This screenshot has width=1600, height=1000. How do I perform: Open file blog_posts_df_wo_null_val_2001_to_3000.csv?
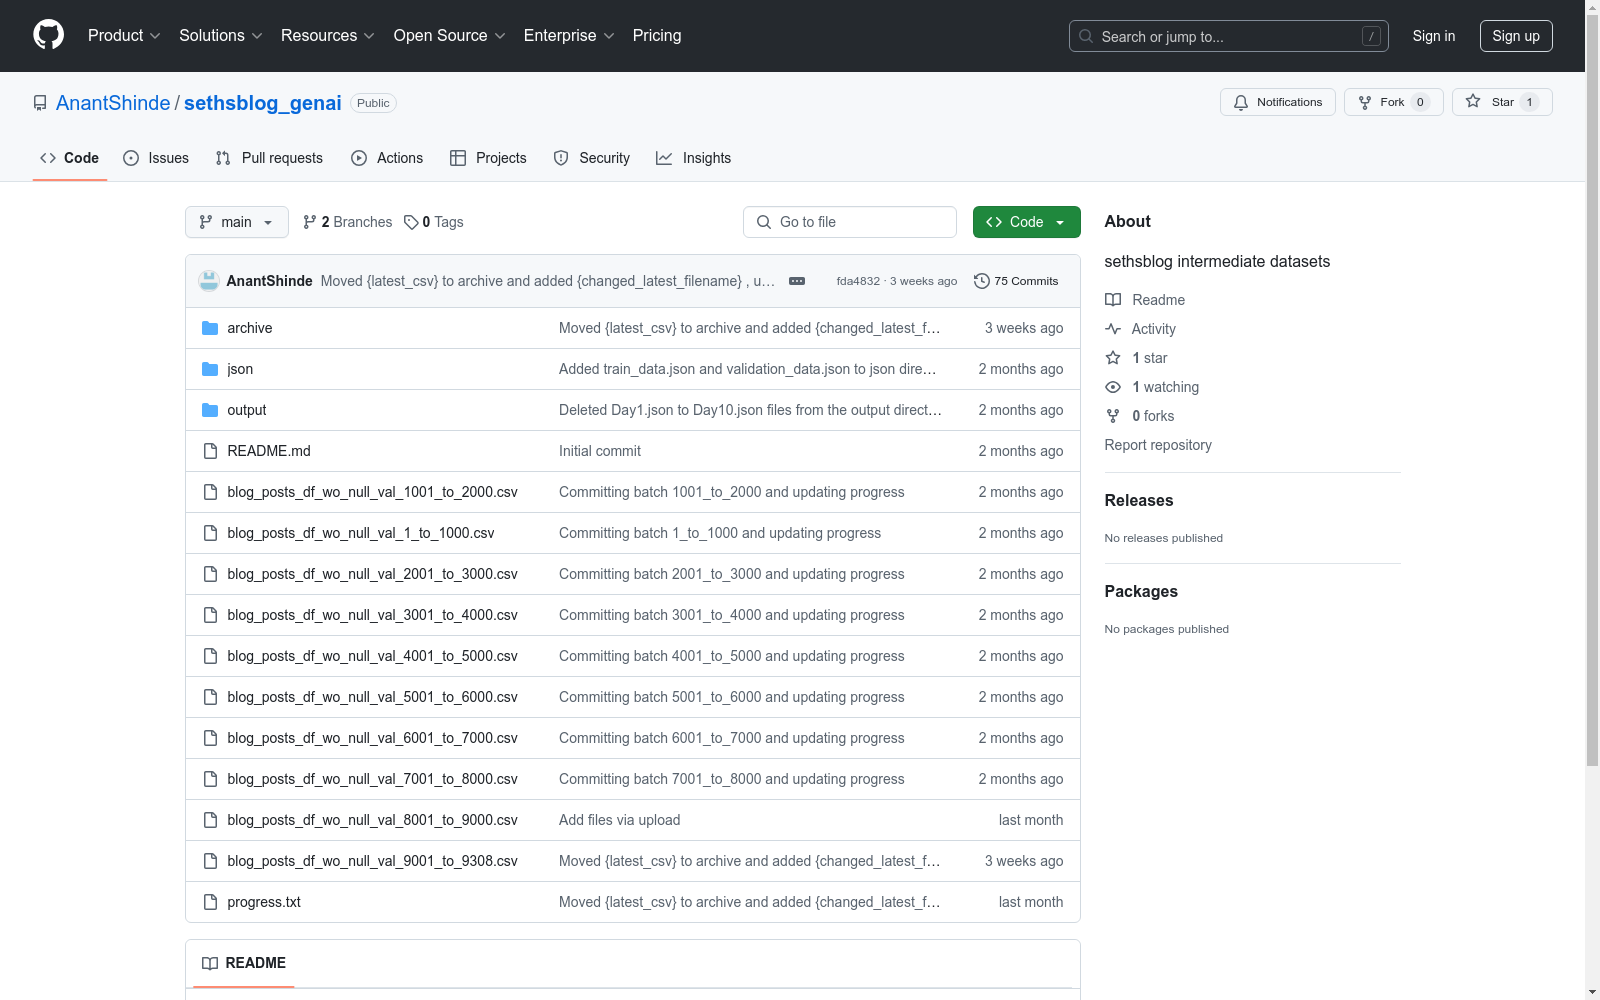coord(372,574)
